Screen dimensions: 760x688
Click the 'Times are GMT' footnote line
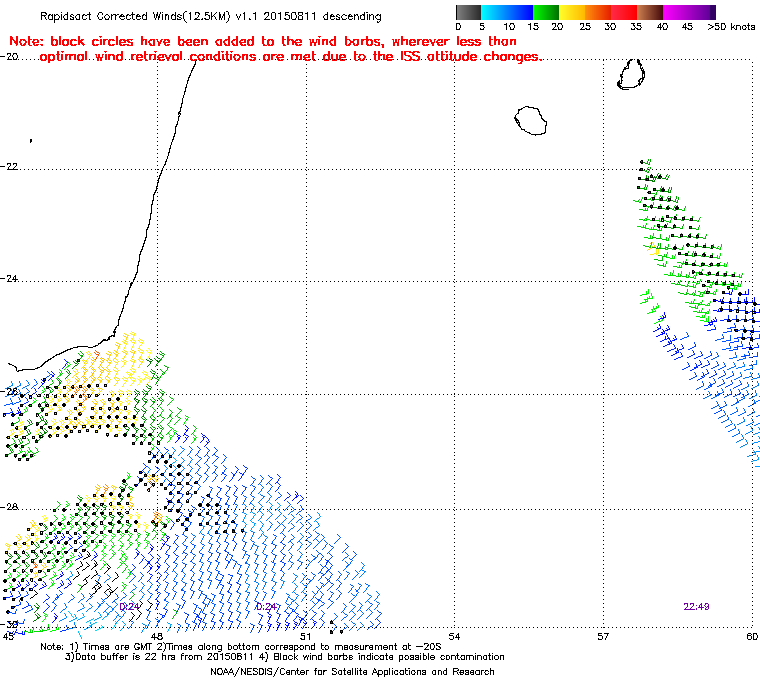(x=241, y=647)
